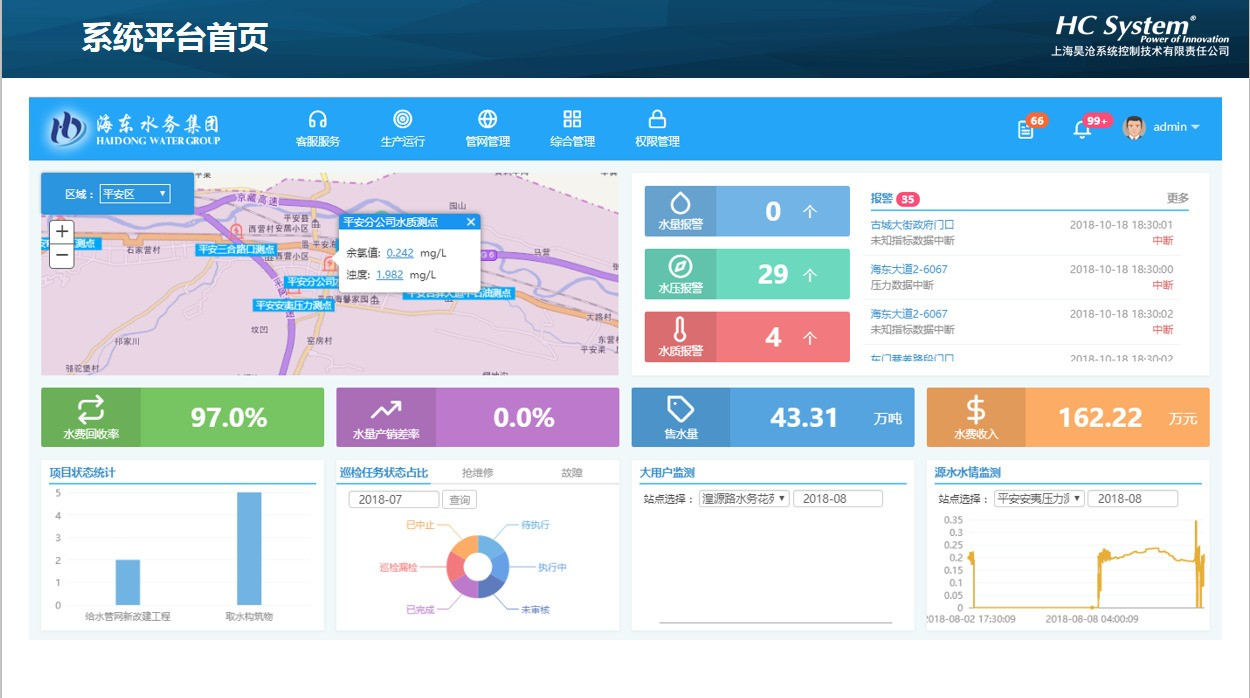Open the 区域 平安区 dropdown

(135, 194)
